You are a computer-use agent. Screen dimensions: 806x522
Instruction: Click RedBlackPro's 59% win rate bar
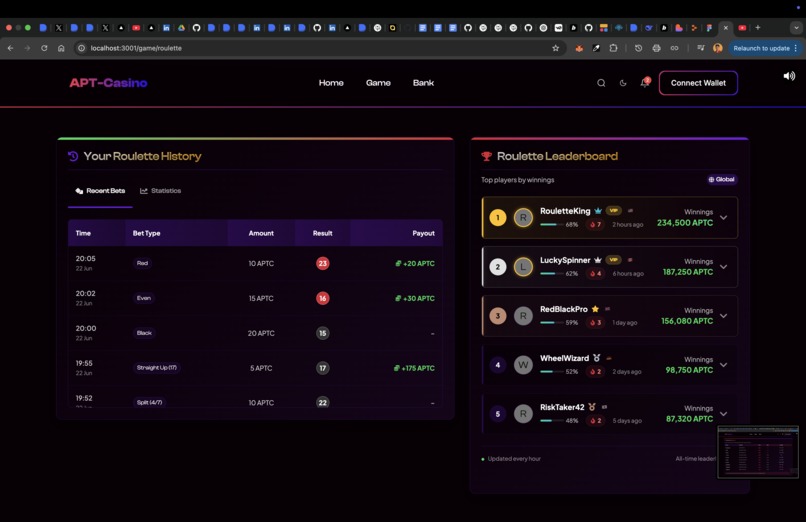click(552, 323)
